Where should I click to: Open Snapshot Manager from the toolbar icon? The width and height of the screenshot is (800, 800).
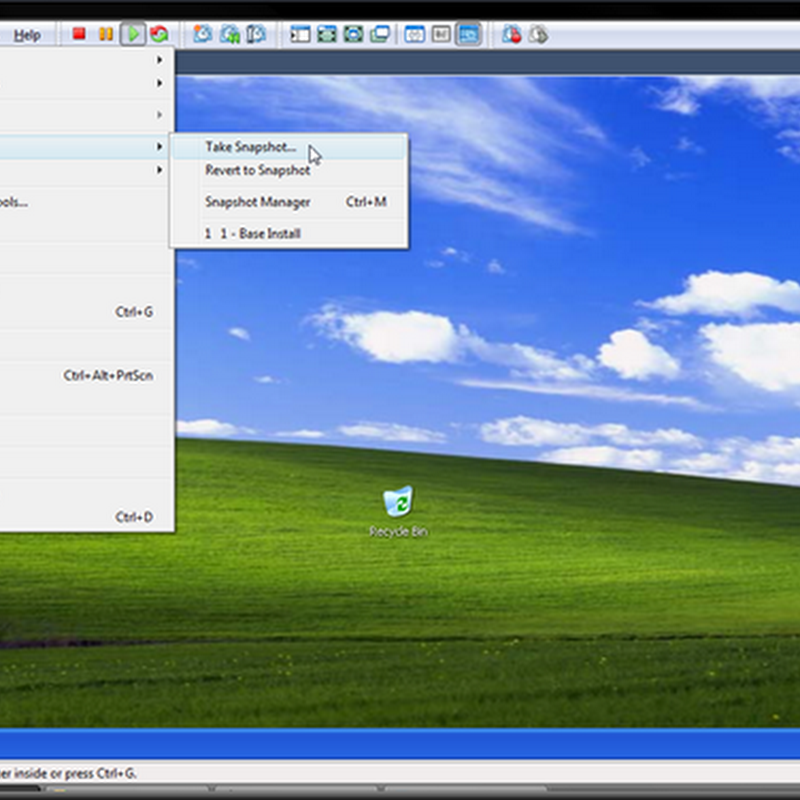[256, 34]
